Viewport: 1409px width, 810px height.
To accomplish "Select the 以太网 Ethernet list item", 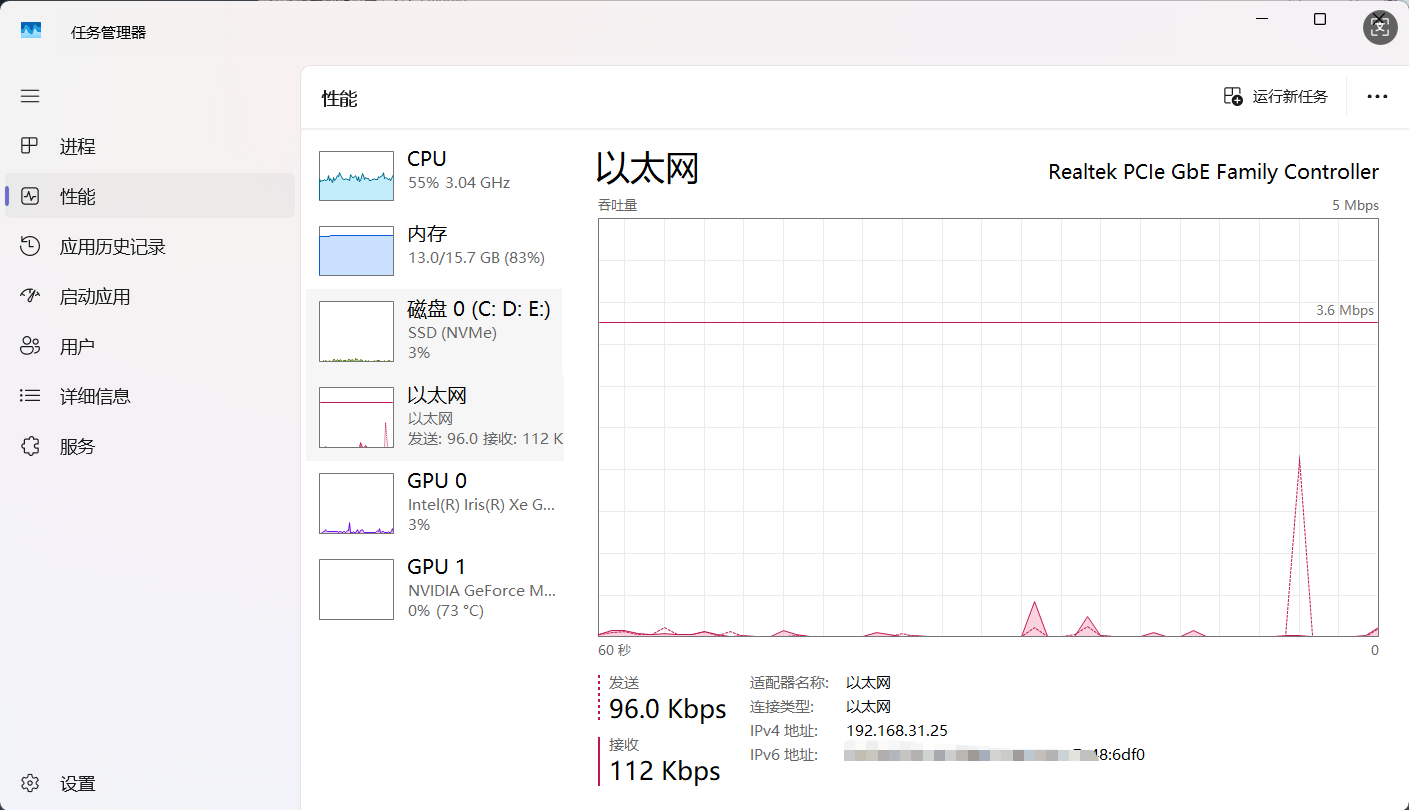I will click(x=435, y=416).
